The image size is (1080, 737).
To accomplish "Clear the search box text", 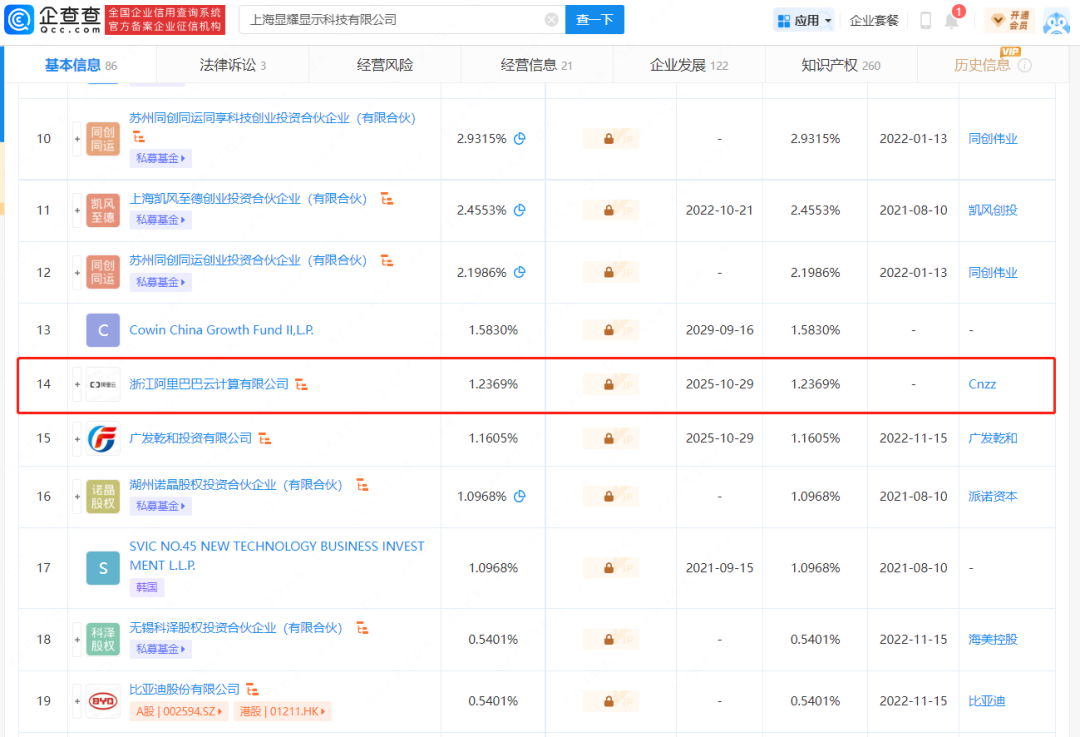I will tap(551, 20).
